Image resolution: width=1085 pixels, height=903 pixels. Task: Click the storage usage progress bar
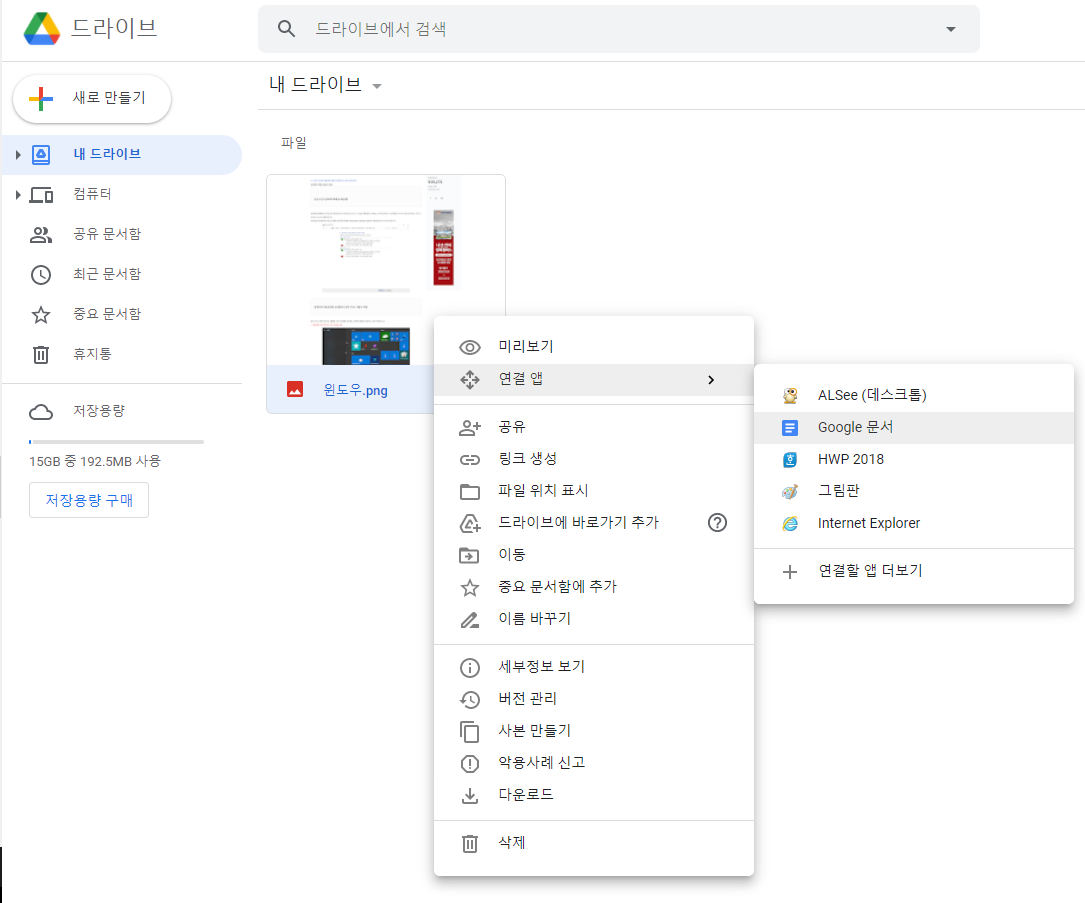pos(116,441)
